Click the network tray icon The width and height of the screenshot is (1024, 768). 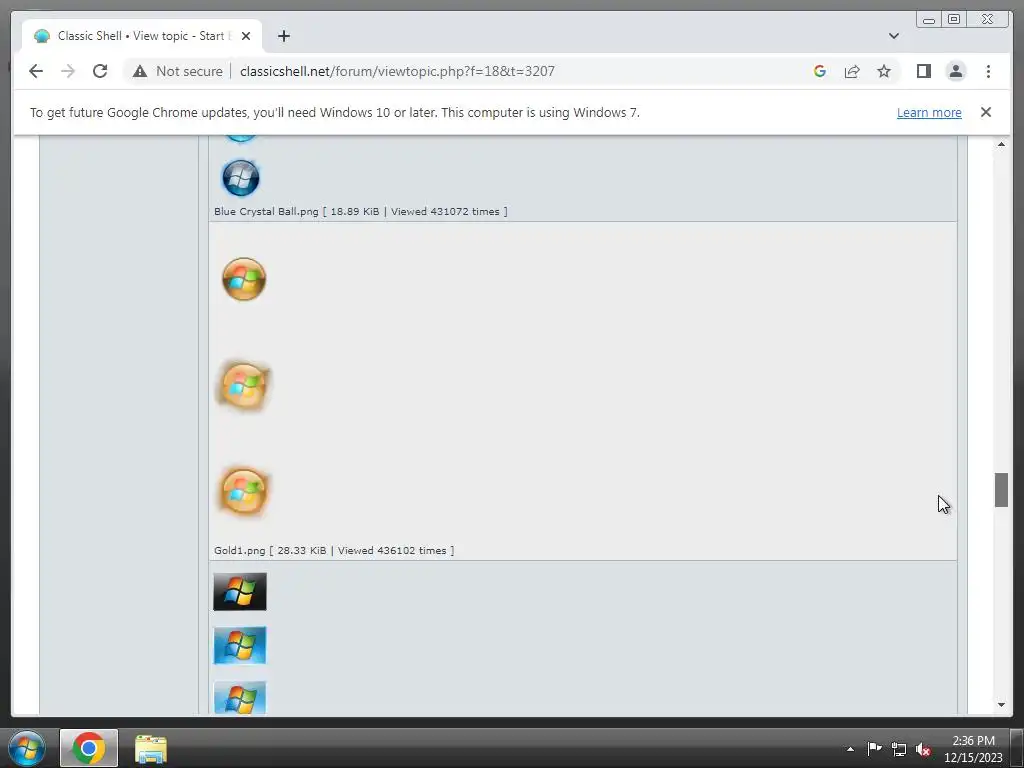tap(899, 749)
